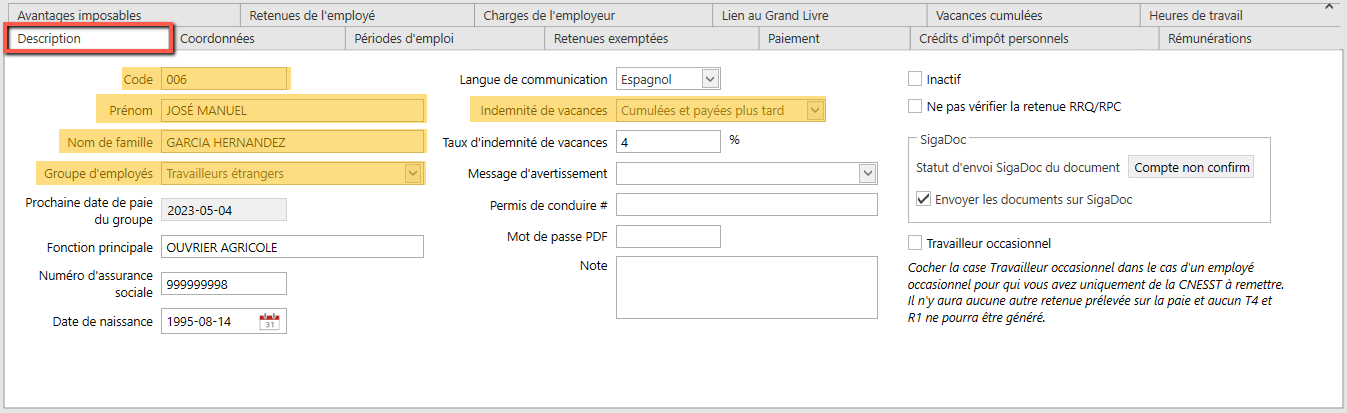This screenshot has height=413, width=1347.
Task: Tick the Travailleur occasionnel checkbox
Action: [x=914, y=243]
